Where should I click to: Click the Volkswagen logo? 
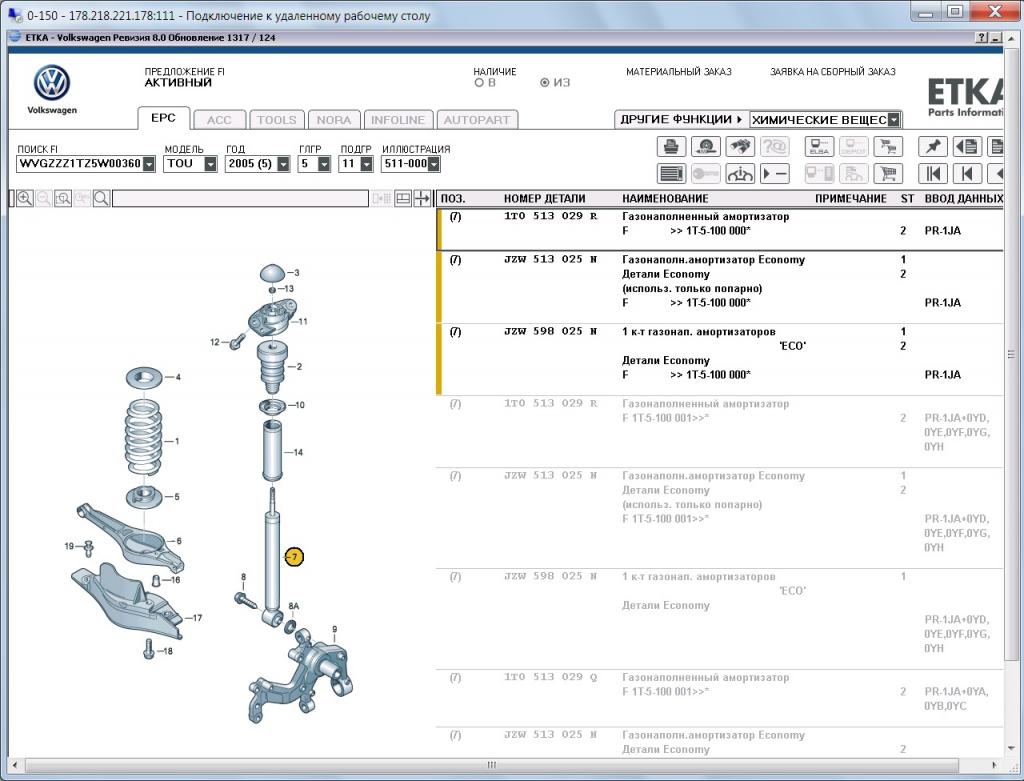coord(52,83)
